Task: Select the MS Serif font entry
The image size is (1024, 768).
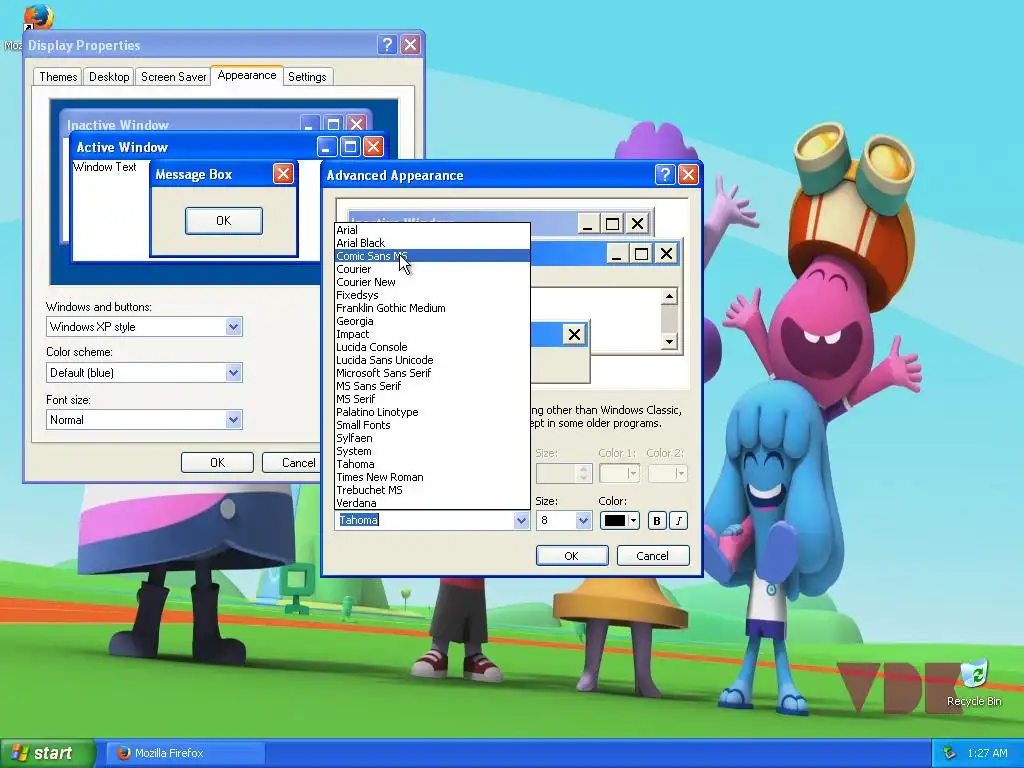Action: click(x=432, y=399)
